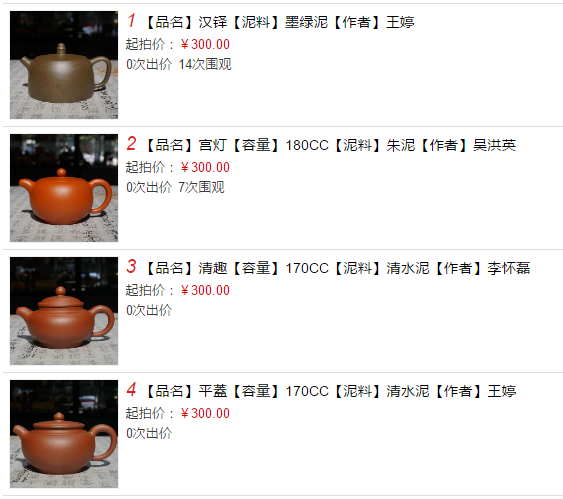Click 14次围观 view count text

click(x=205, y=65)
